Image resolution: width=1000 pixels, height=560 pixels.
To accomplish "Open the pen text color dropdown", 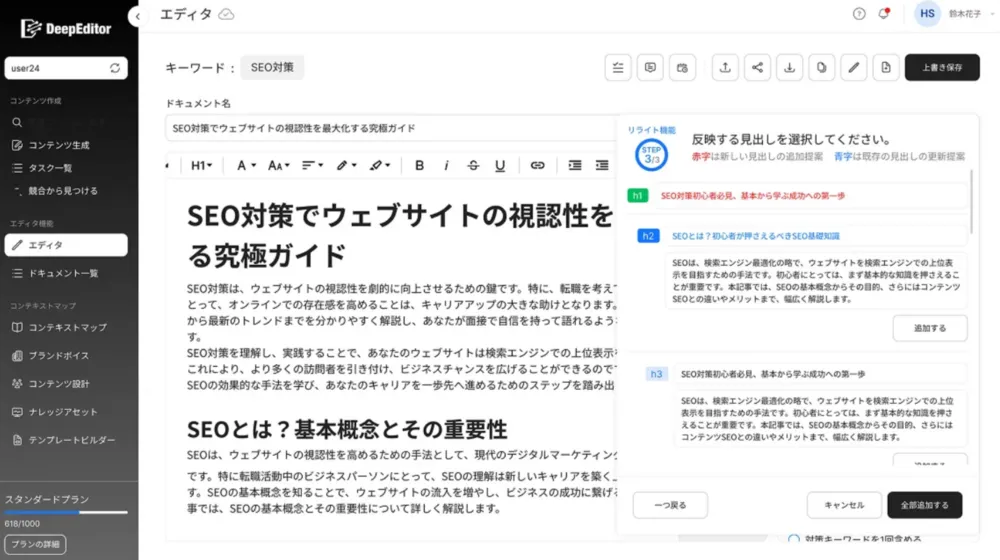I will 346,165.
